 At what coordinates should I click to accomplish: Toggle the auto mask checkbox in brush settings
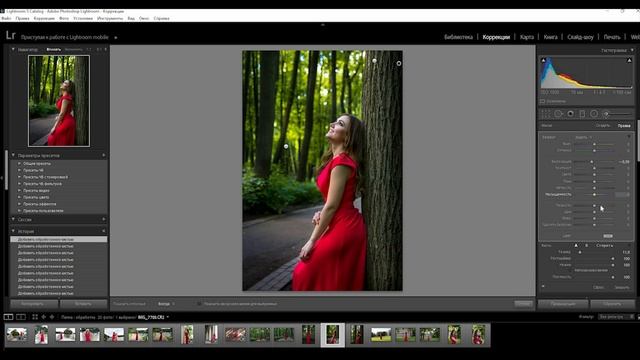(571, 270)
